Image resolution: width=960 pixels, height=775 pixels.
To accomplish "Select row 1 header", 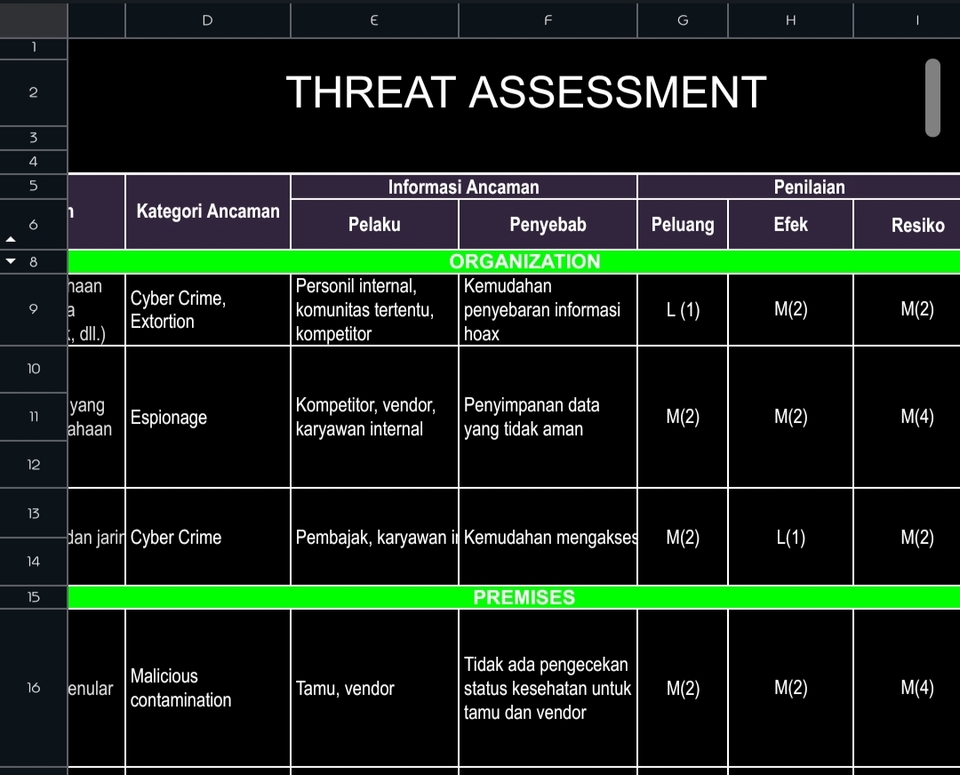I will pos(34,48).
